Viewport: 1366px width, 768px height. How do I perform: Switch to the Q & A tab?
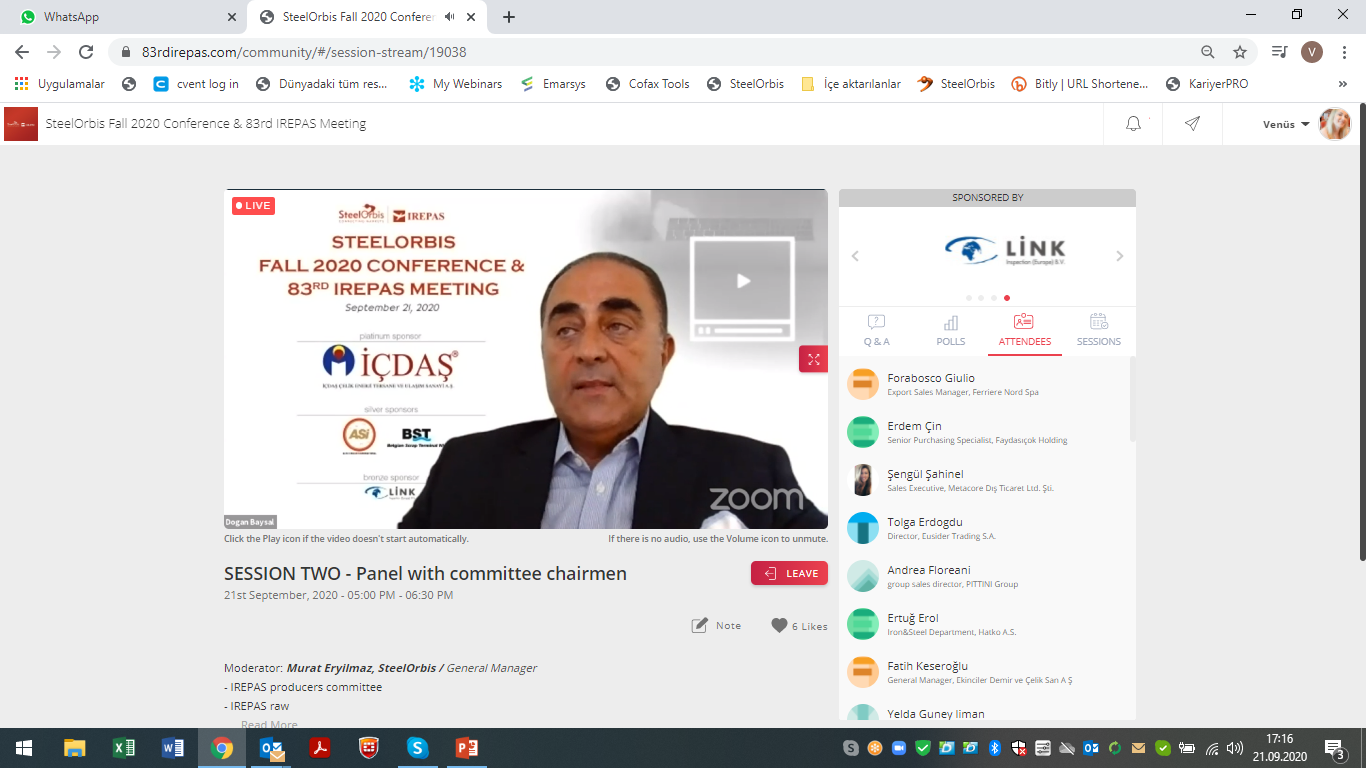[877, 331]
